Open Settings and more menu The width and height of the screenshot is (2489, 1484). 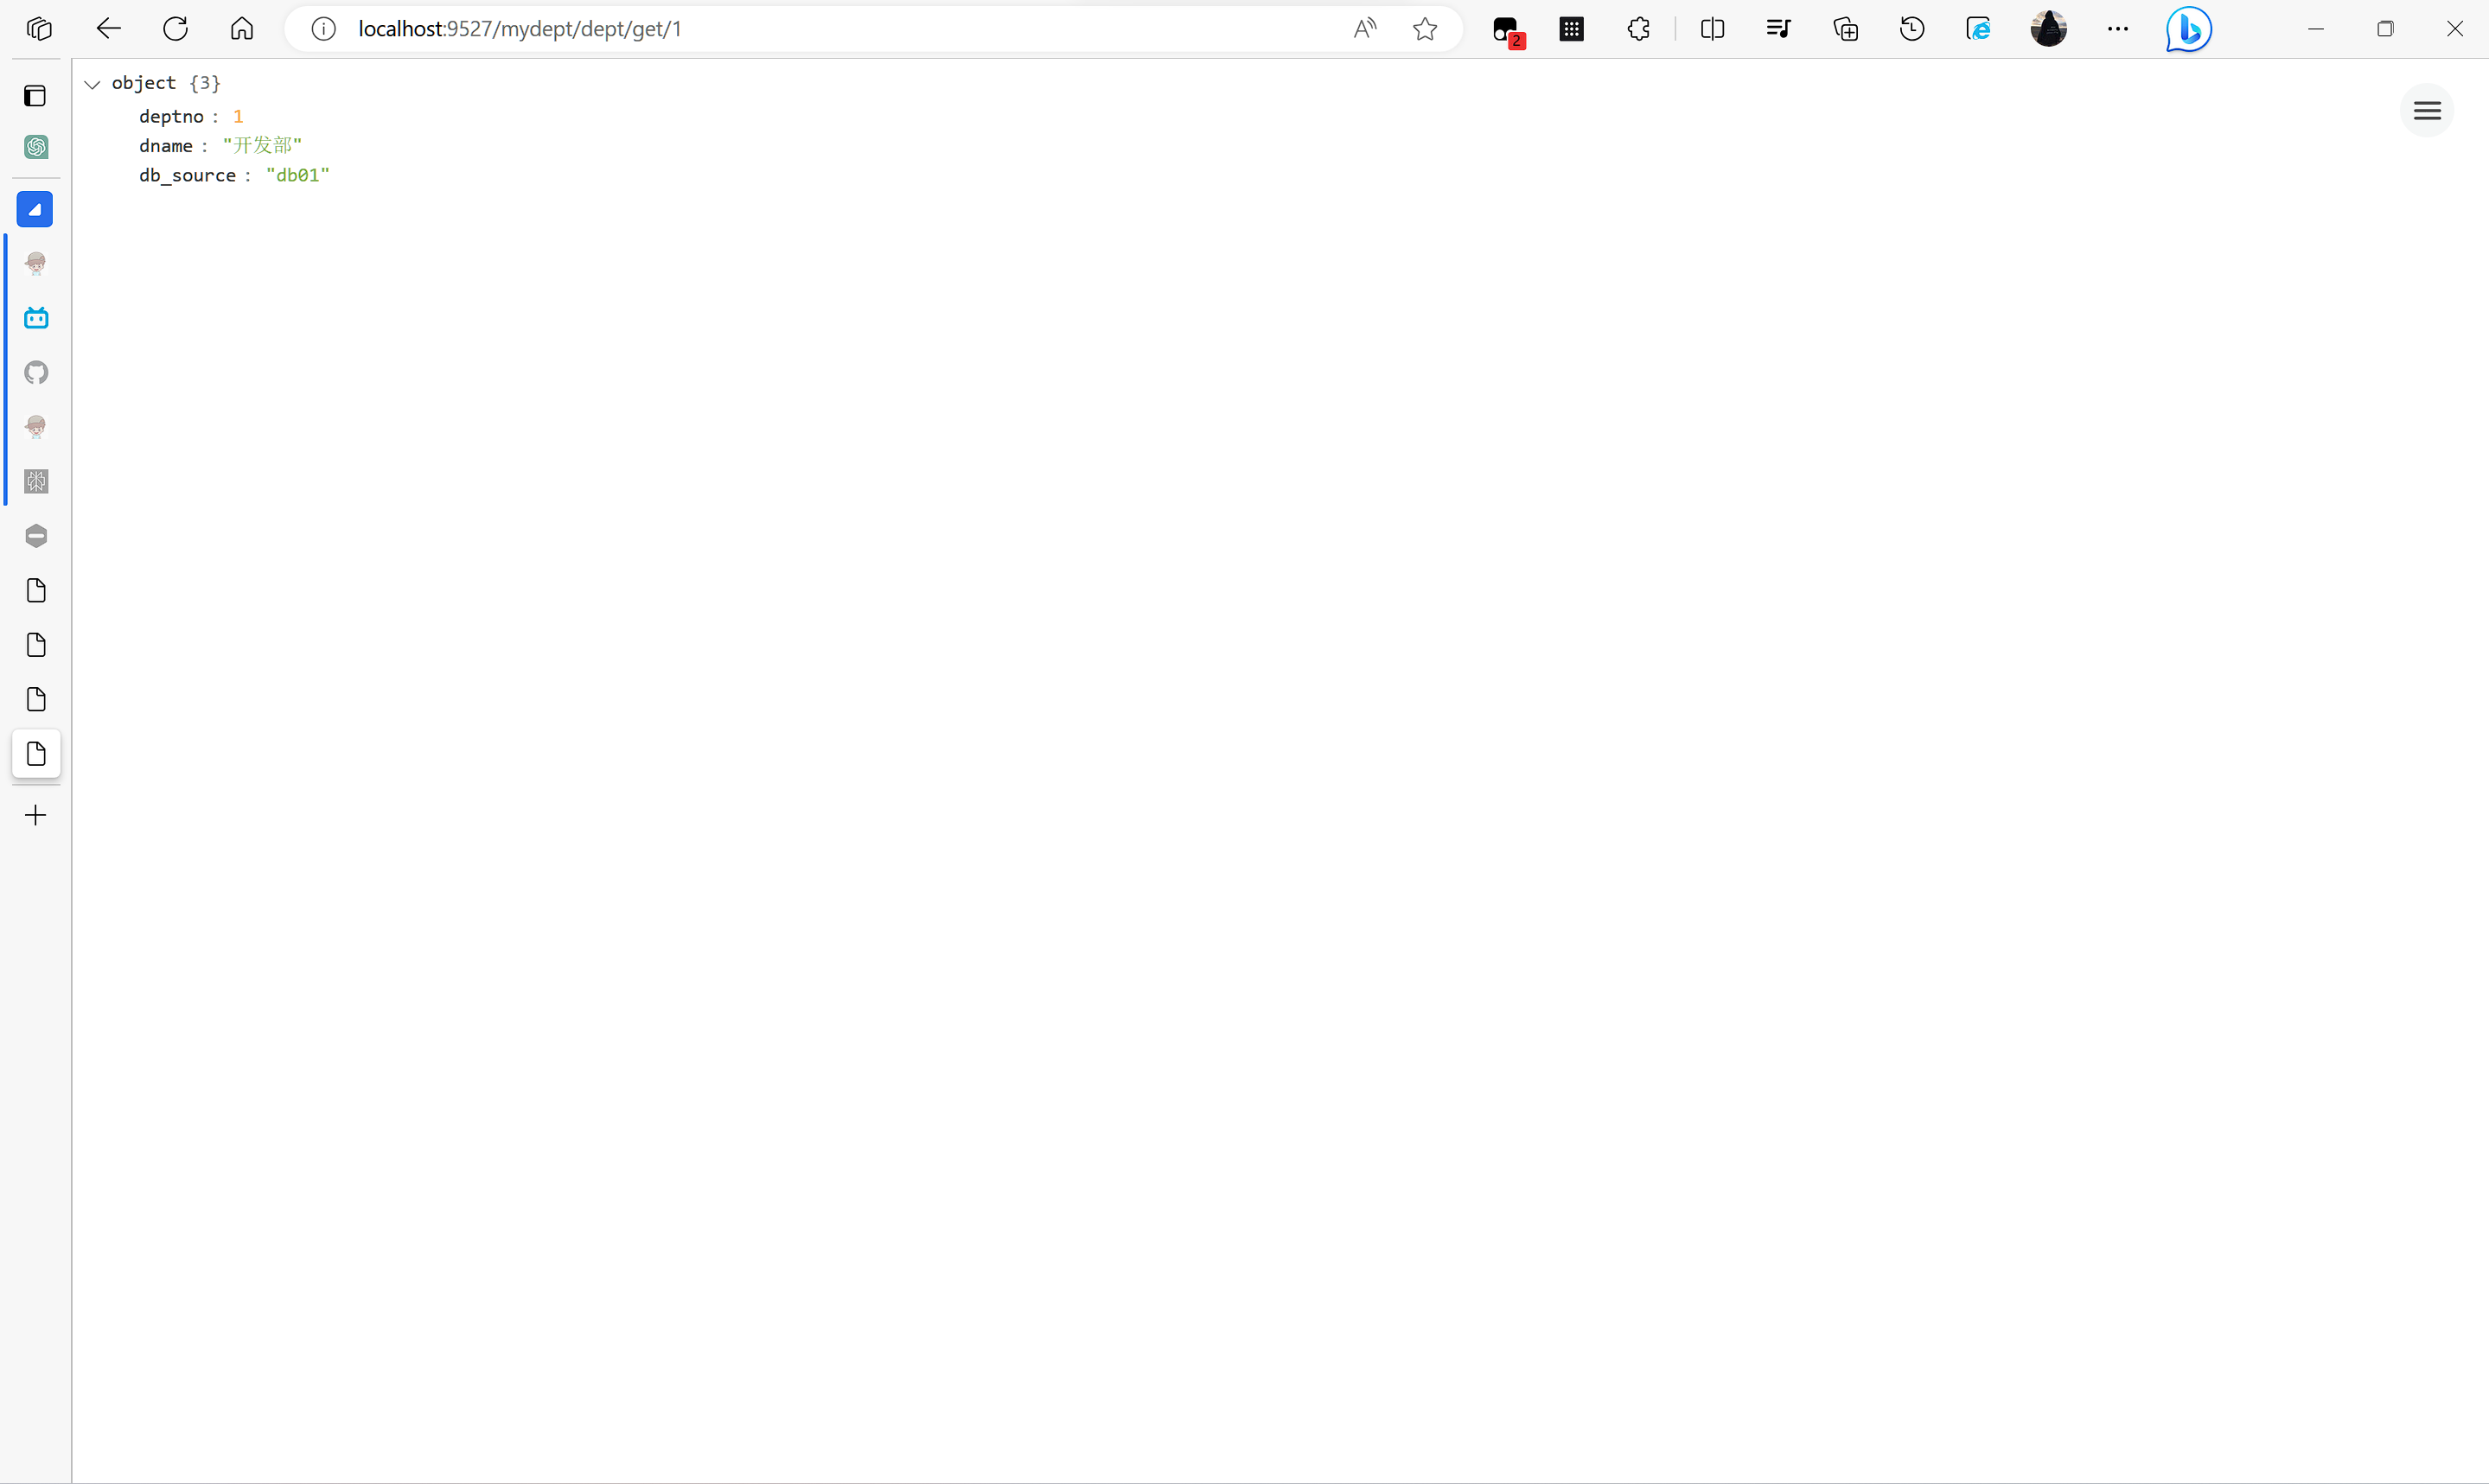(x=2118, y=29)
